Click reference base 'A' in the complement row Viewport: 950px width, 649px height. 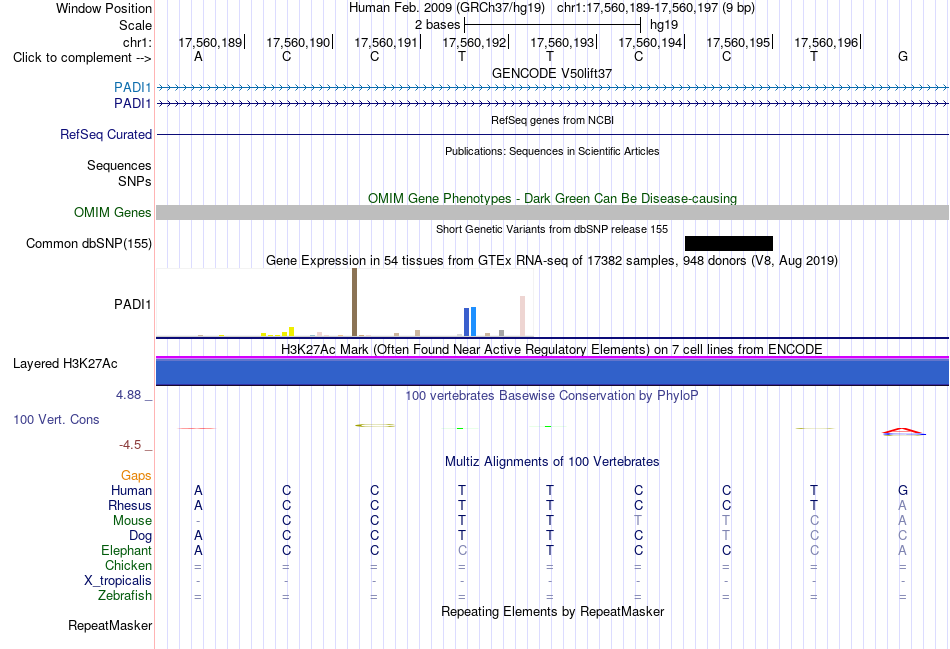point(198,56)
